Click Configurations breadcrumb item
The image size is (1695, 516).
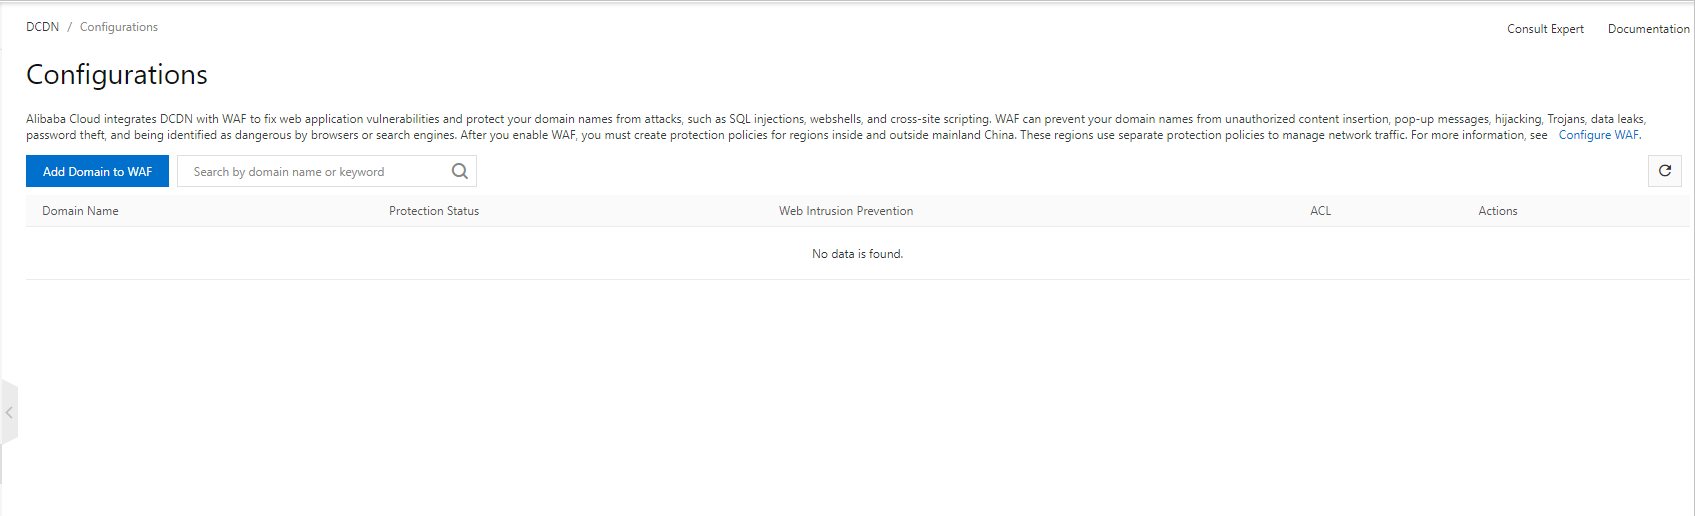click(118, 27)
